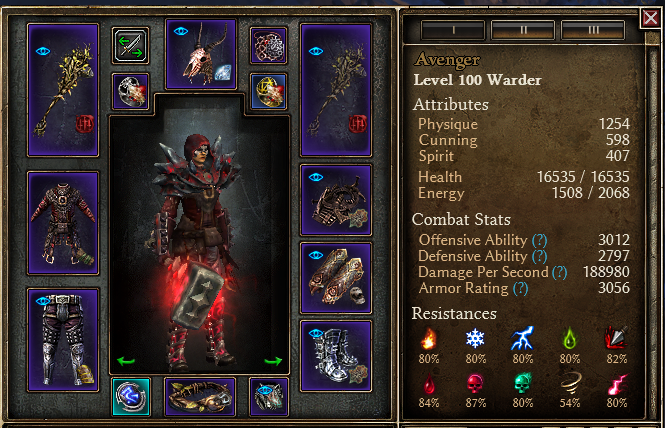Select the yellow-banded ring slot
This screenshot has height=428, width=665.
[x=268, y=92]
